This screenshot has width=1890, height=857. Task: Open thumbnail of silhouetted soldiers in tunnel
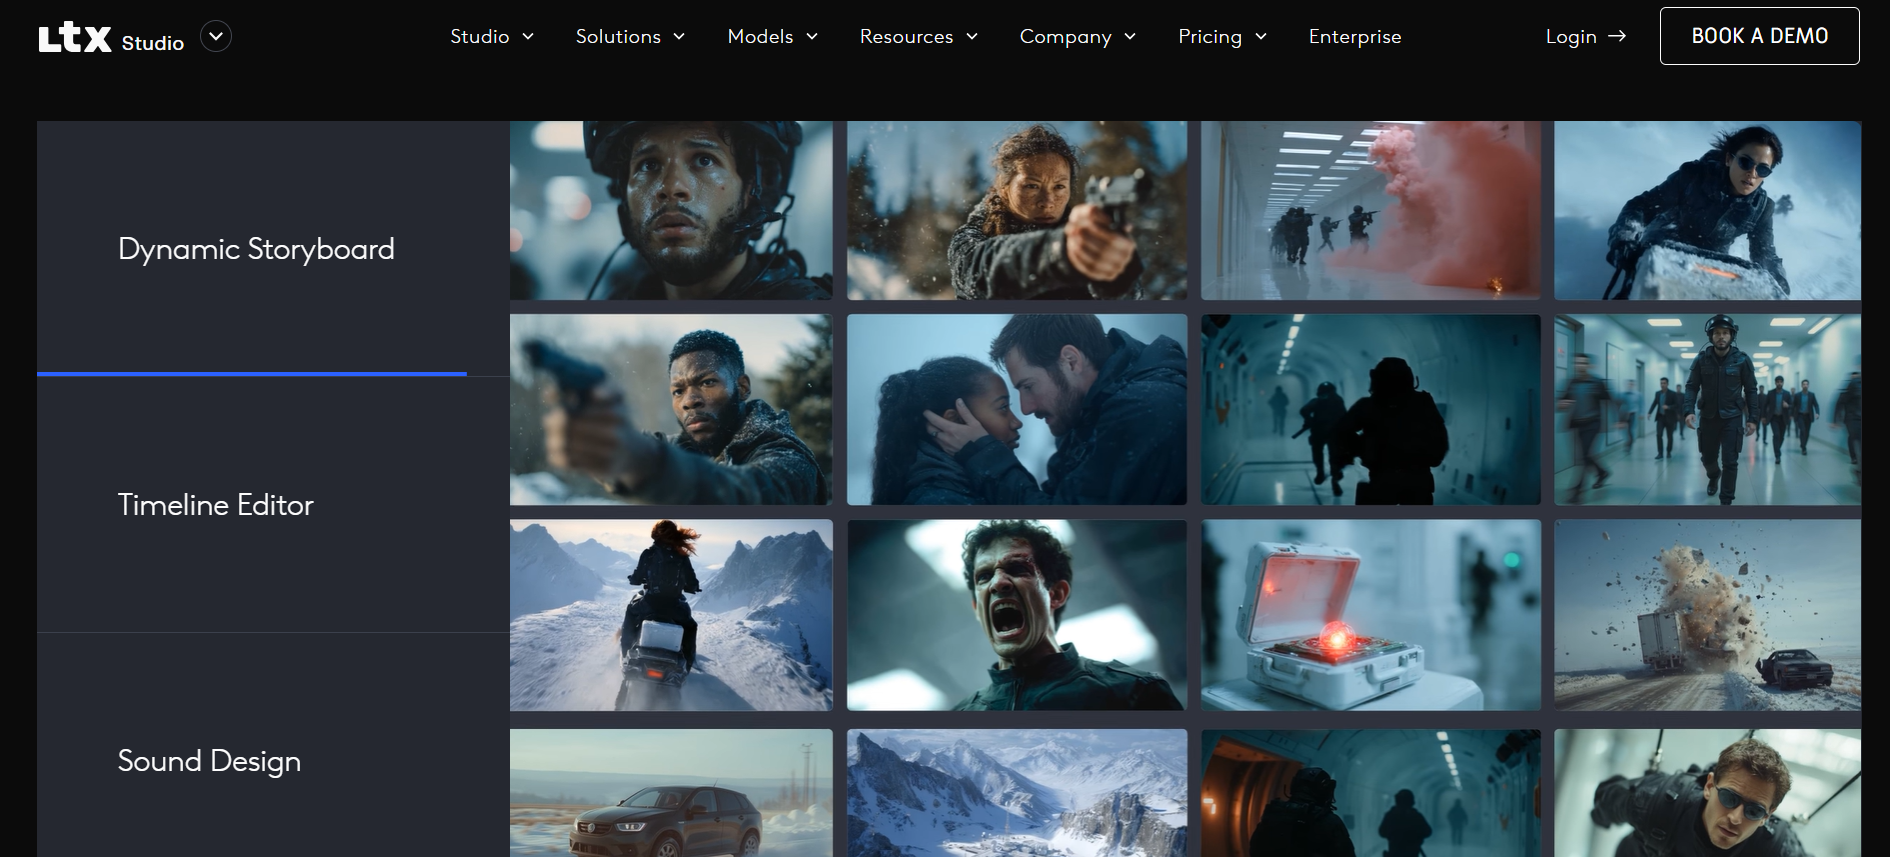(x=1371, y=410)
